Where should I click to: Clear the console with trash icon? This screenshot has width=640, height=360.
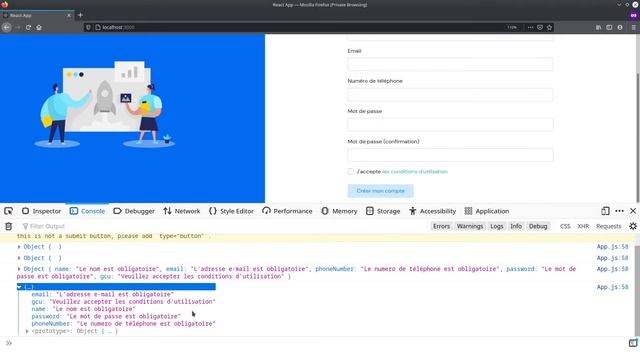pos(9,226)
